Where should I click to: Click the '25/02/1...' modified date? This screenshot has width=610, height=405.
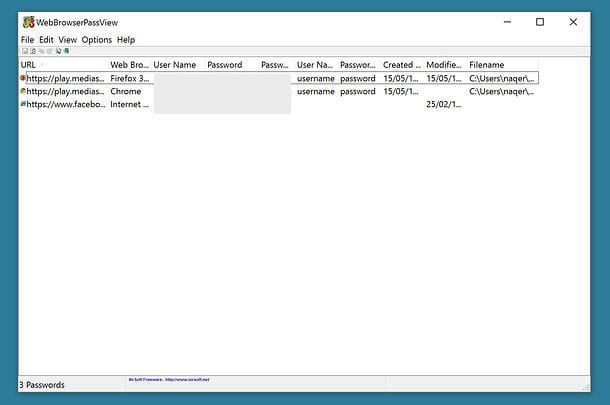point(444,104)
